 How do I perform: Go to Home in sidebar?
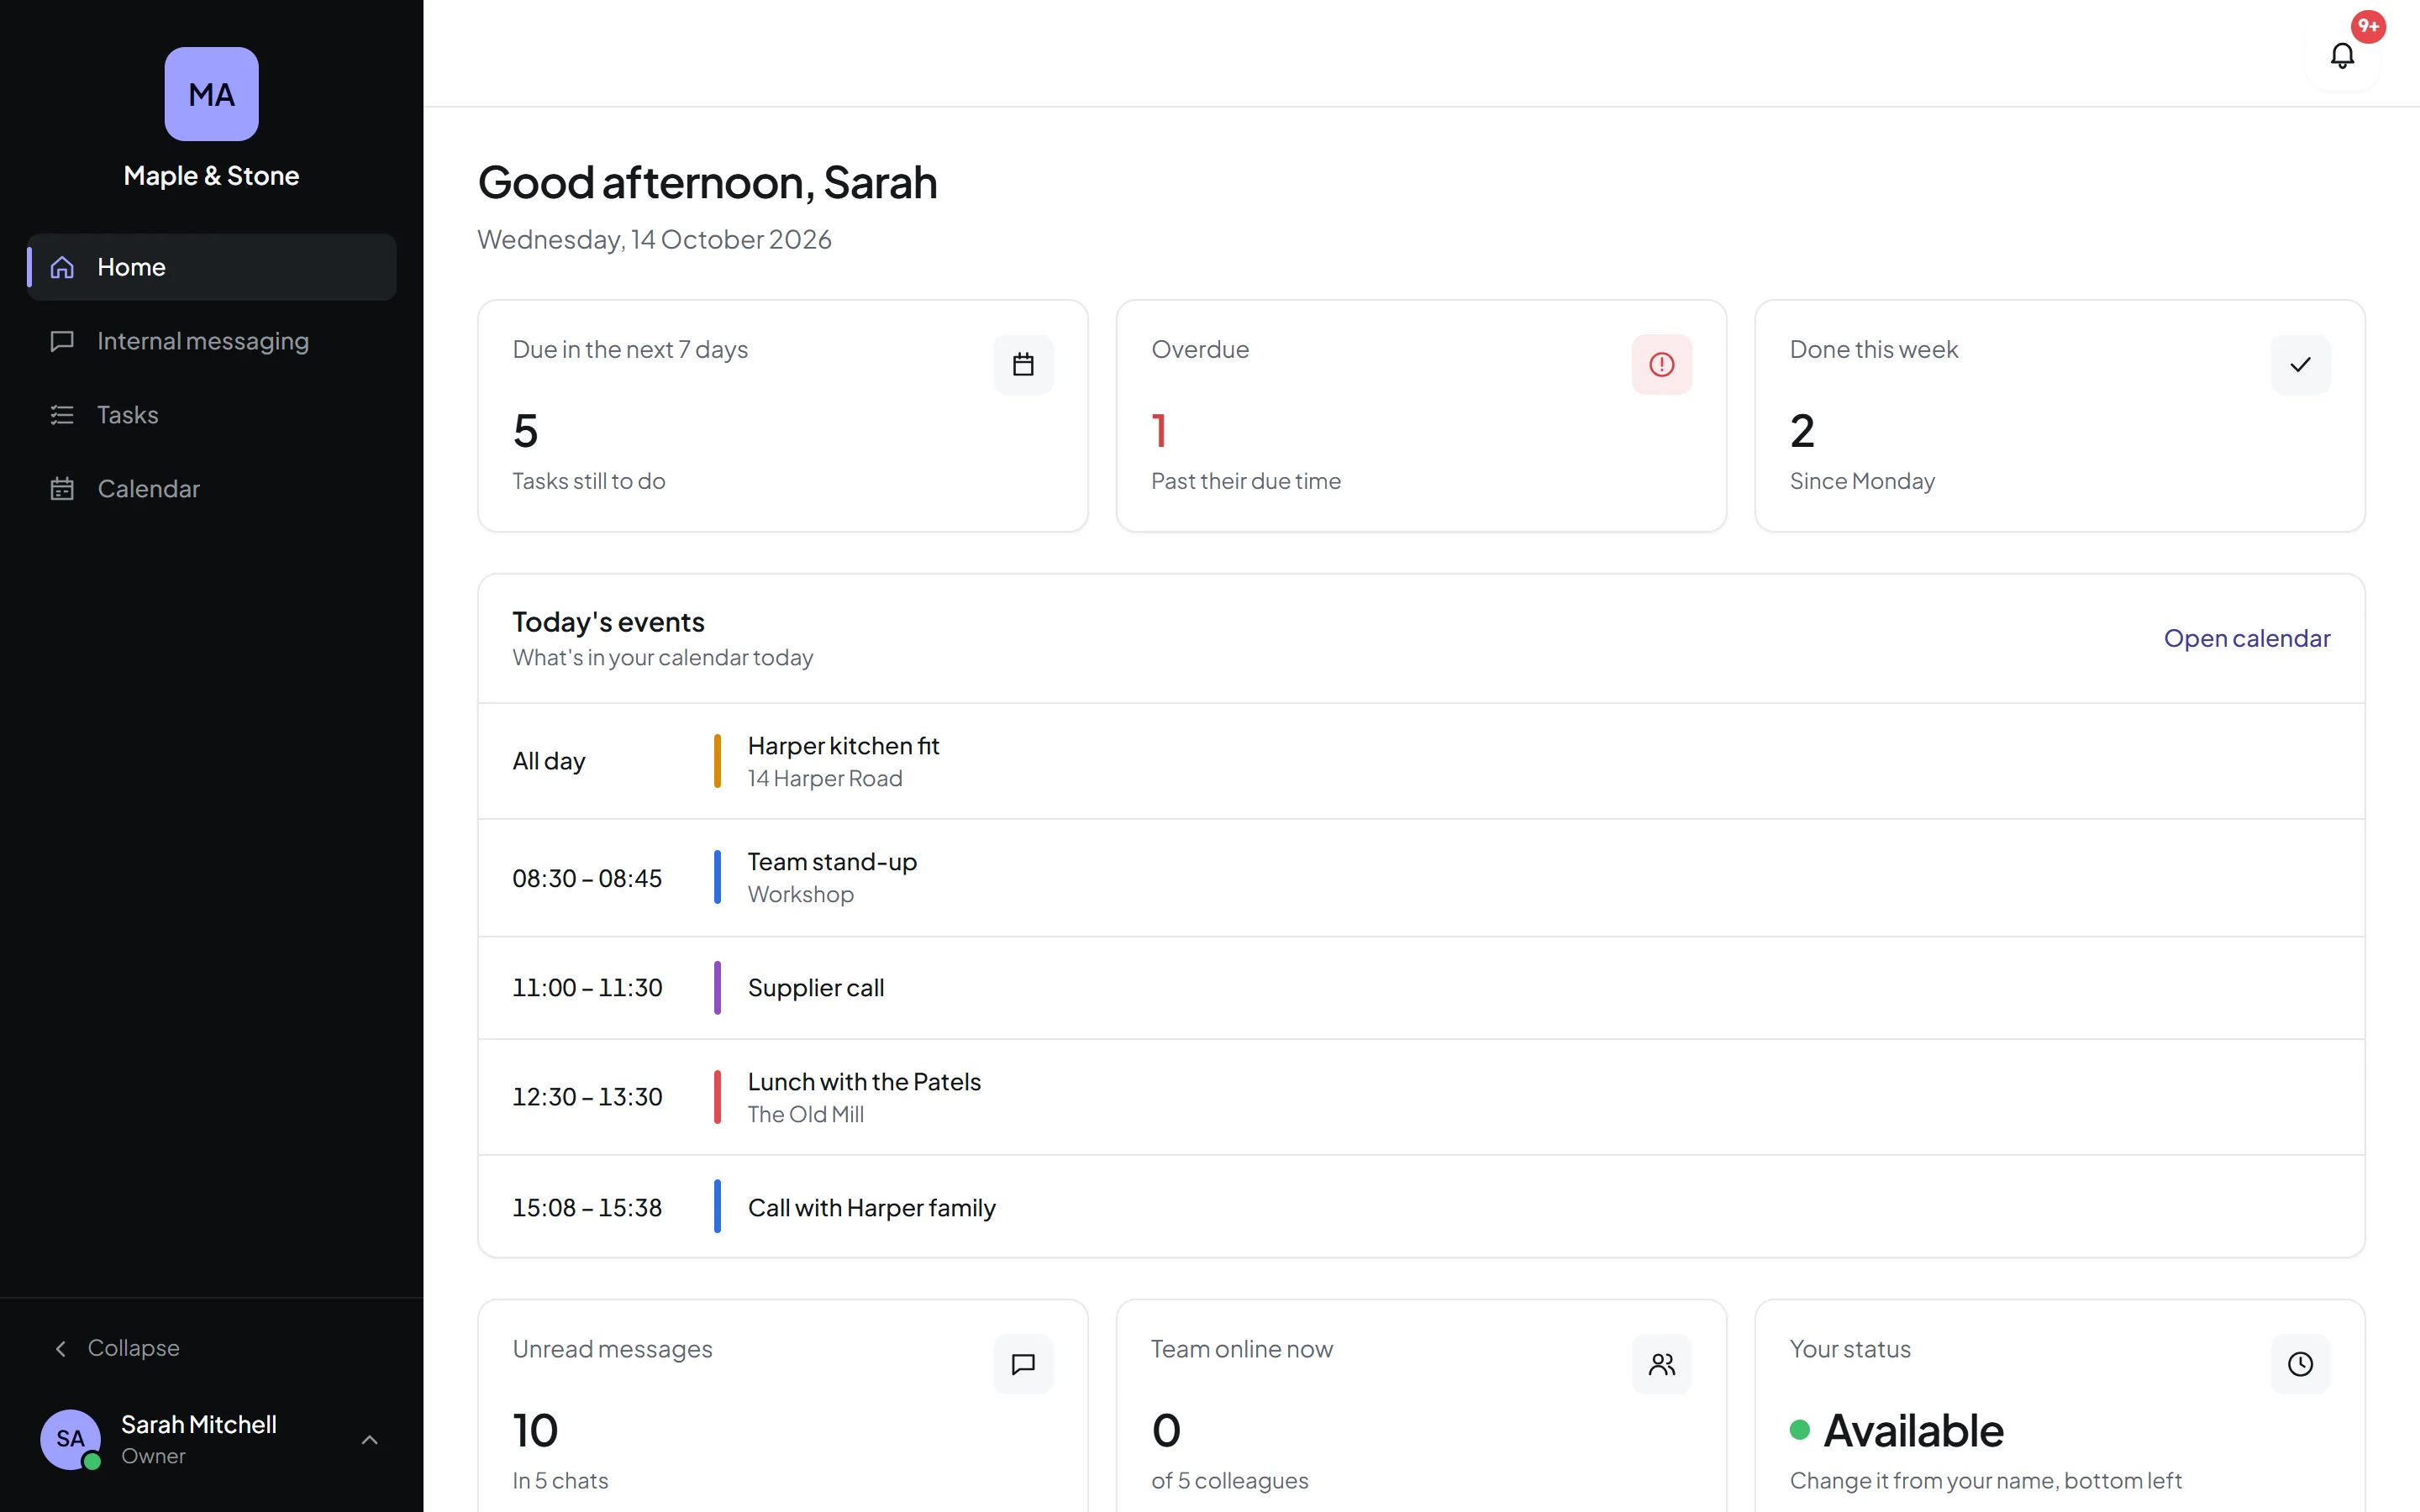coord(211,267)
